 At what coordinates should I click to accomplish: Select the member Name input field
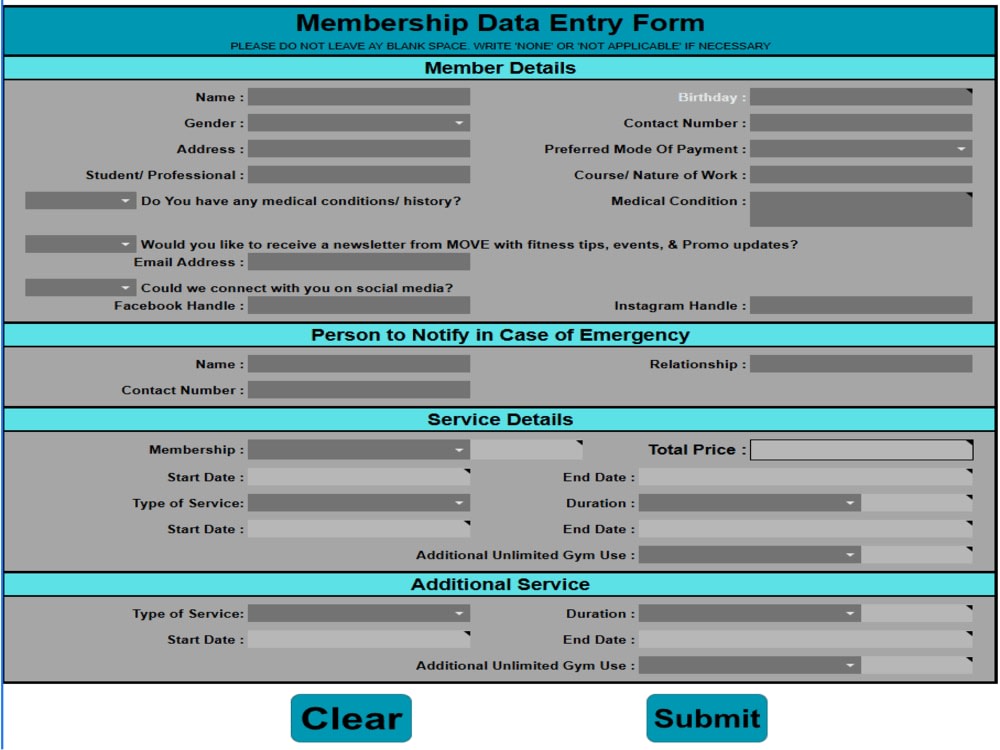point(359,97)
